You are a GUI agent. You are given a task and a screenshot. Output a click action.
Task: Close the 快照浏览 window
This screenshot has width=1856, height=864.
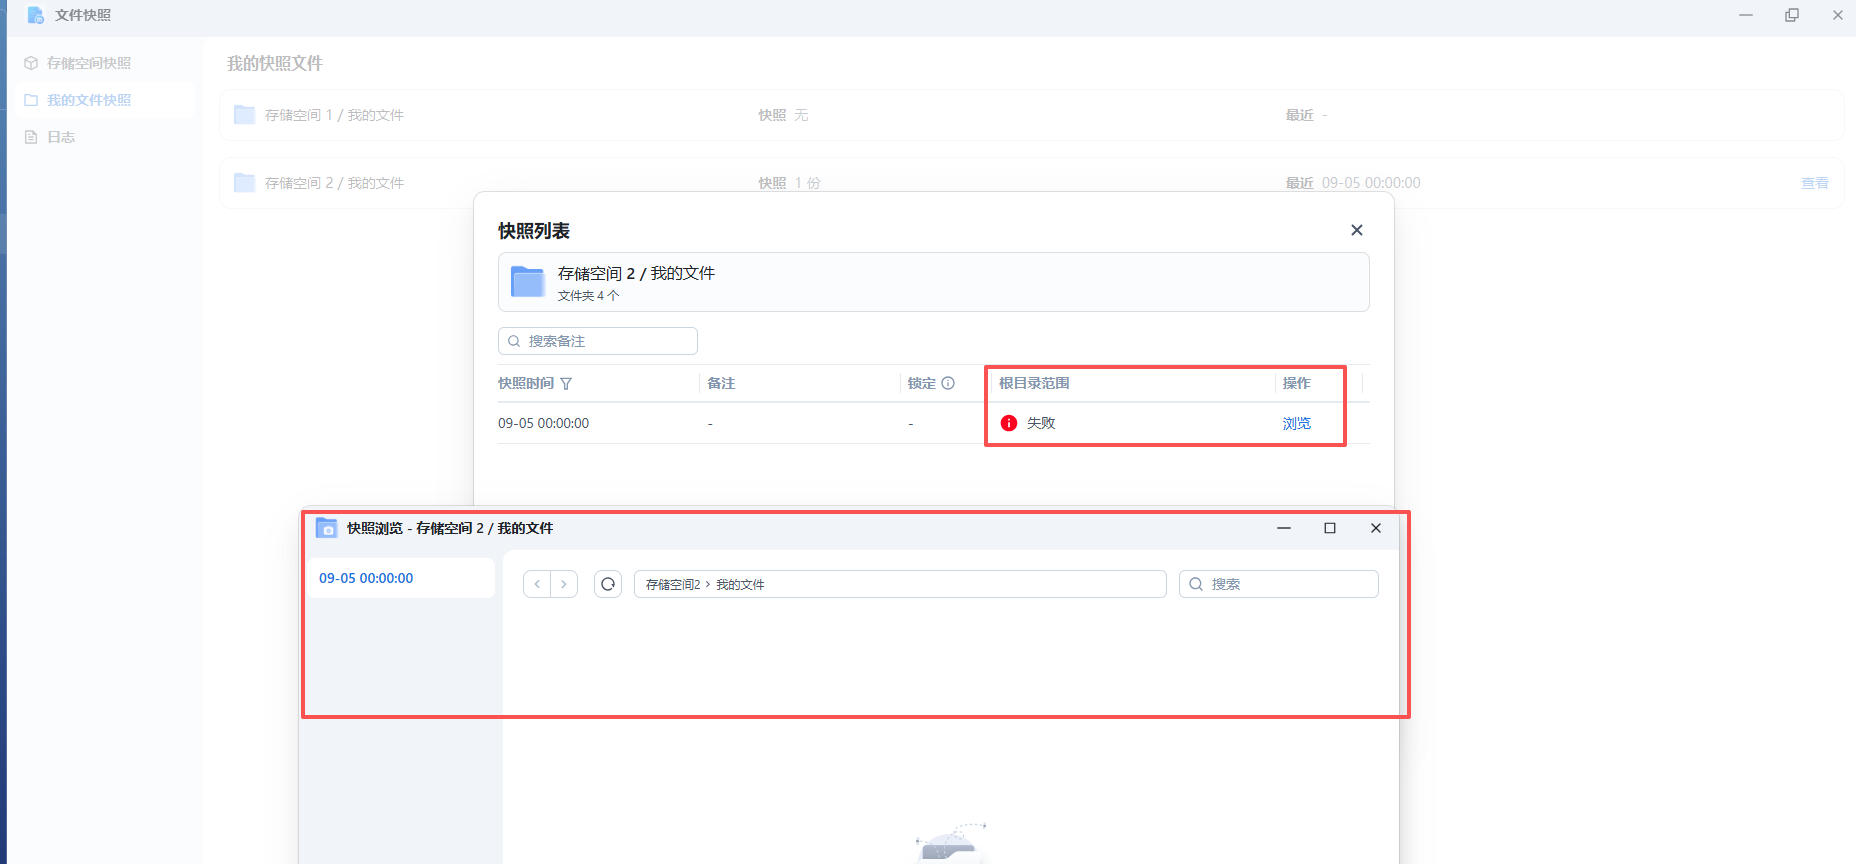pos(1376,528)
